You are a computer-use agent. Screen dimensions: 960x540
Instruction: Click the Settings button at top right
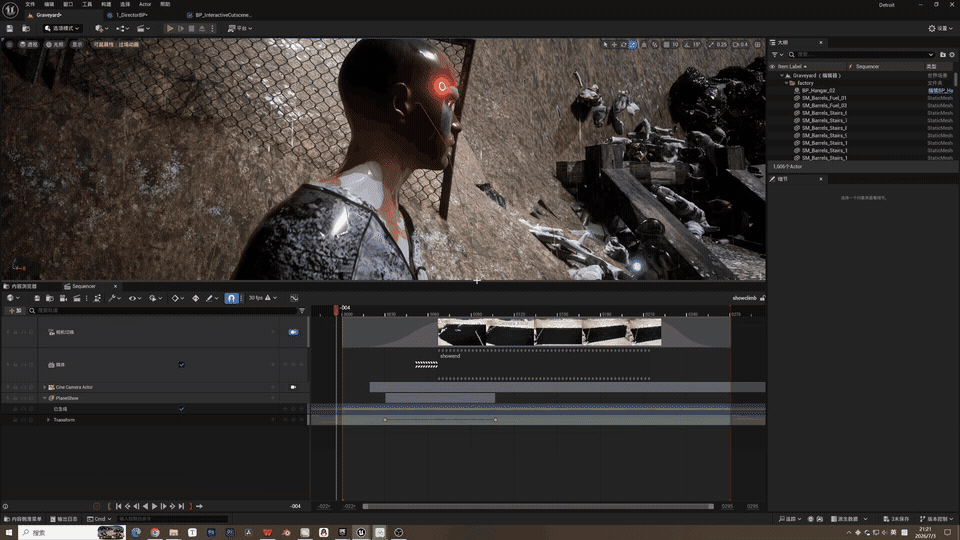tap(940, 28)
